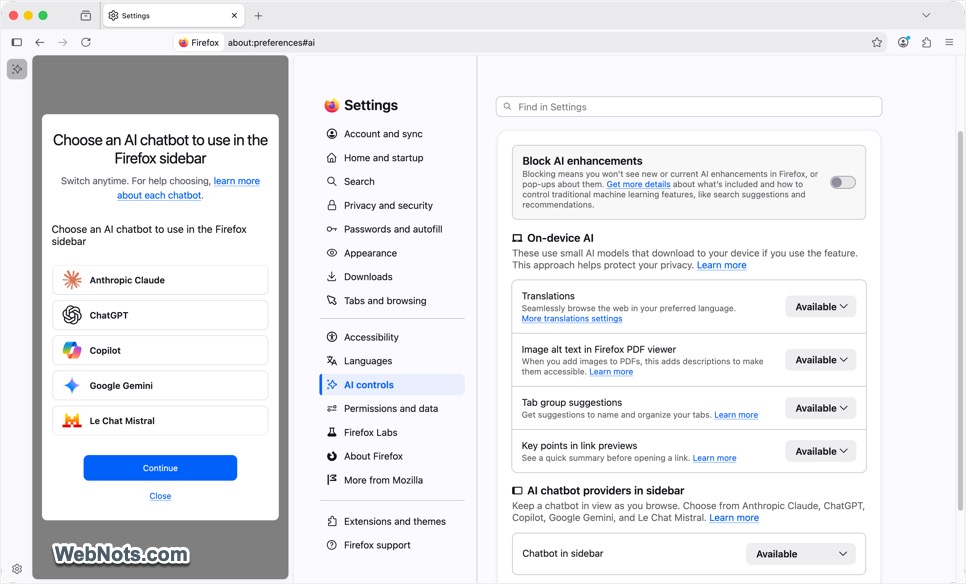Open Firefox Labs category
This screenshot has height=584, width=966.
point(392,432)
